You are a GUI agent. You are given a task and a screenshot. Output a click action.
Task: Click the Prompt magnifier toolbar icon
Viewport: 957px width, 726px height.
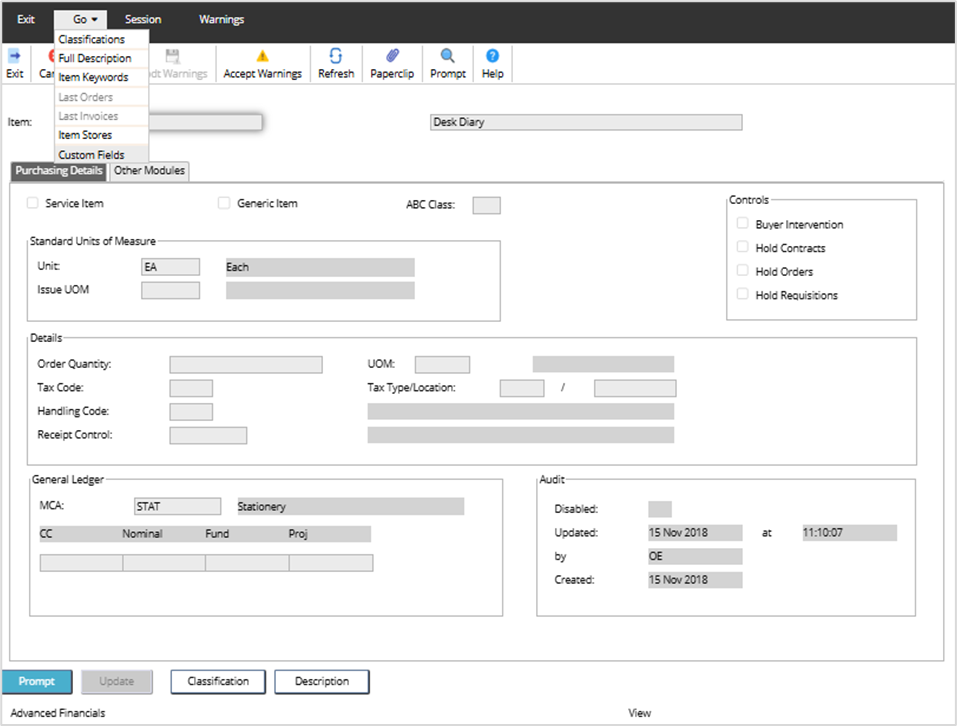(x=447, y=57)
